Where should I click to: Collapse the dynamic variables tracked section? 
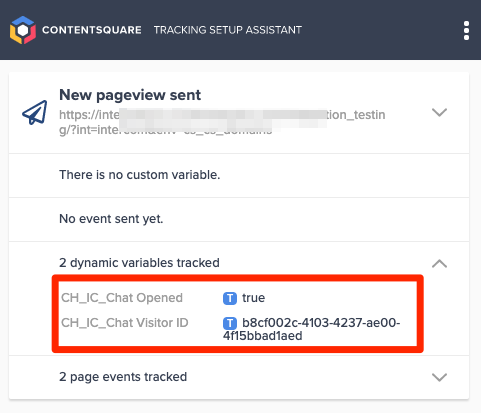(x=439, y=264)
